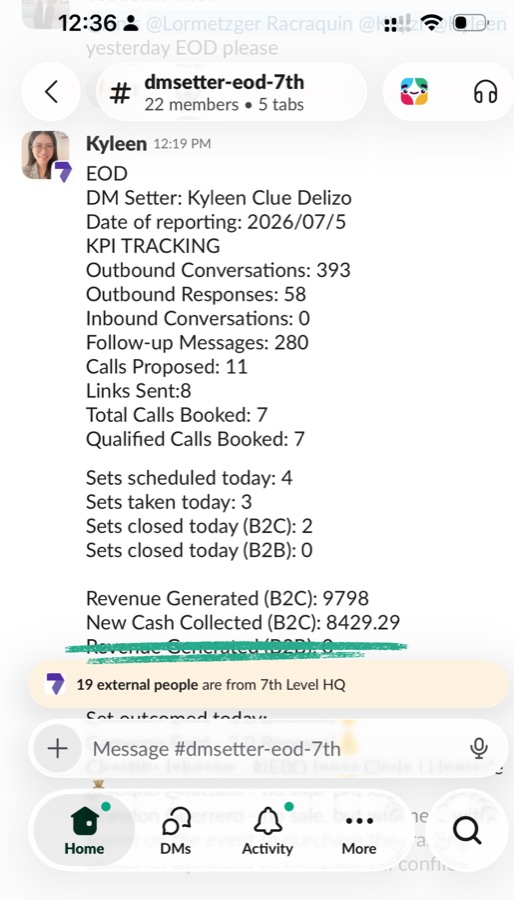514x900 pixels.
Task: Go to the Activity tab
Action: click(x=267, y=830)
